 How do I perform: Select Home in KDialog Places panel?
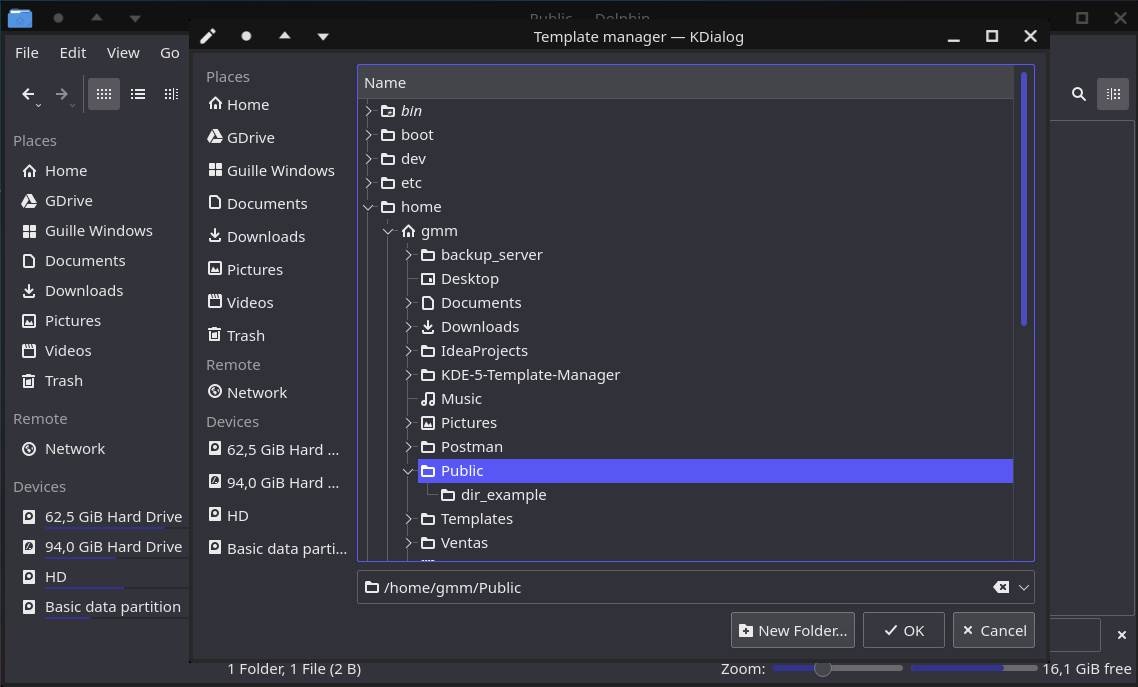click(x=238, y=104)
